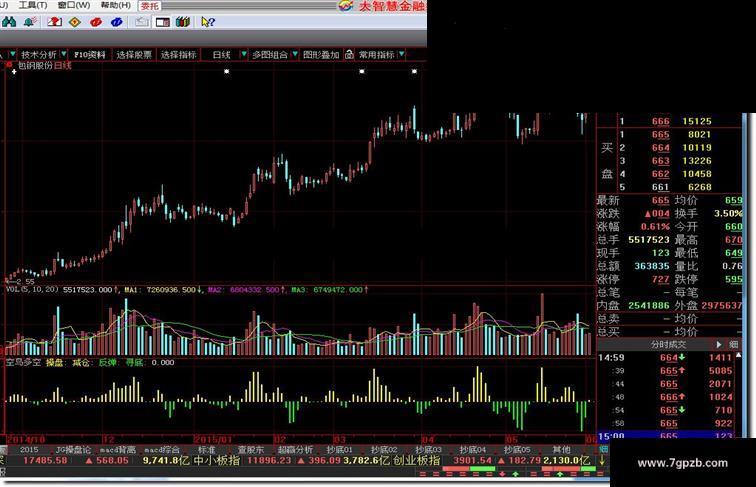Switch to the 抄底03 tab

[x=429, y=449]
